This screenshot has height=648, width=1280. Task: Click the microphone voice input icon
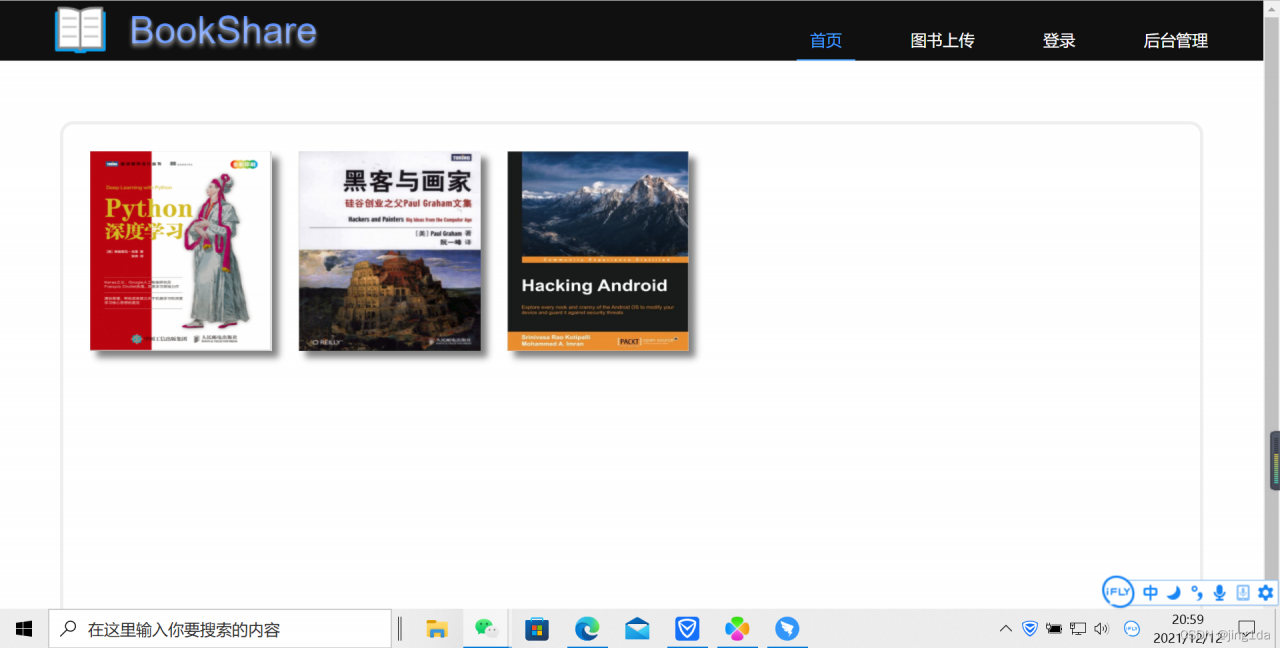click(1220, 592)
